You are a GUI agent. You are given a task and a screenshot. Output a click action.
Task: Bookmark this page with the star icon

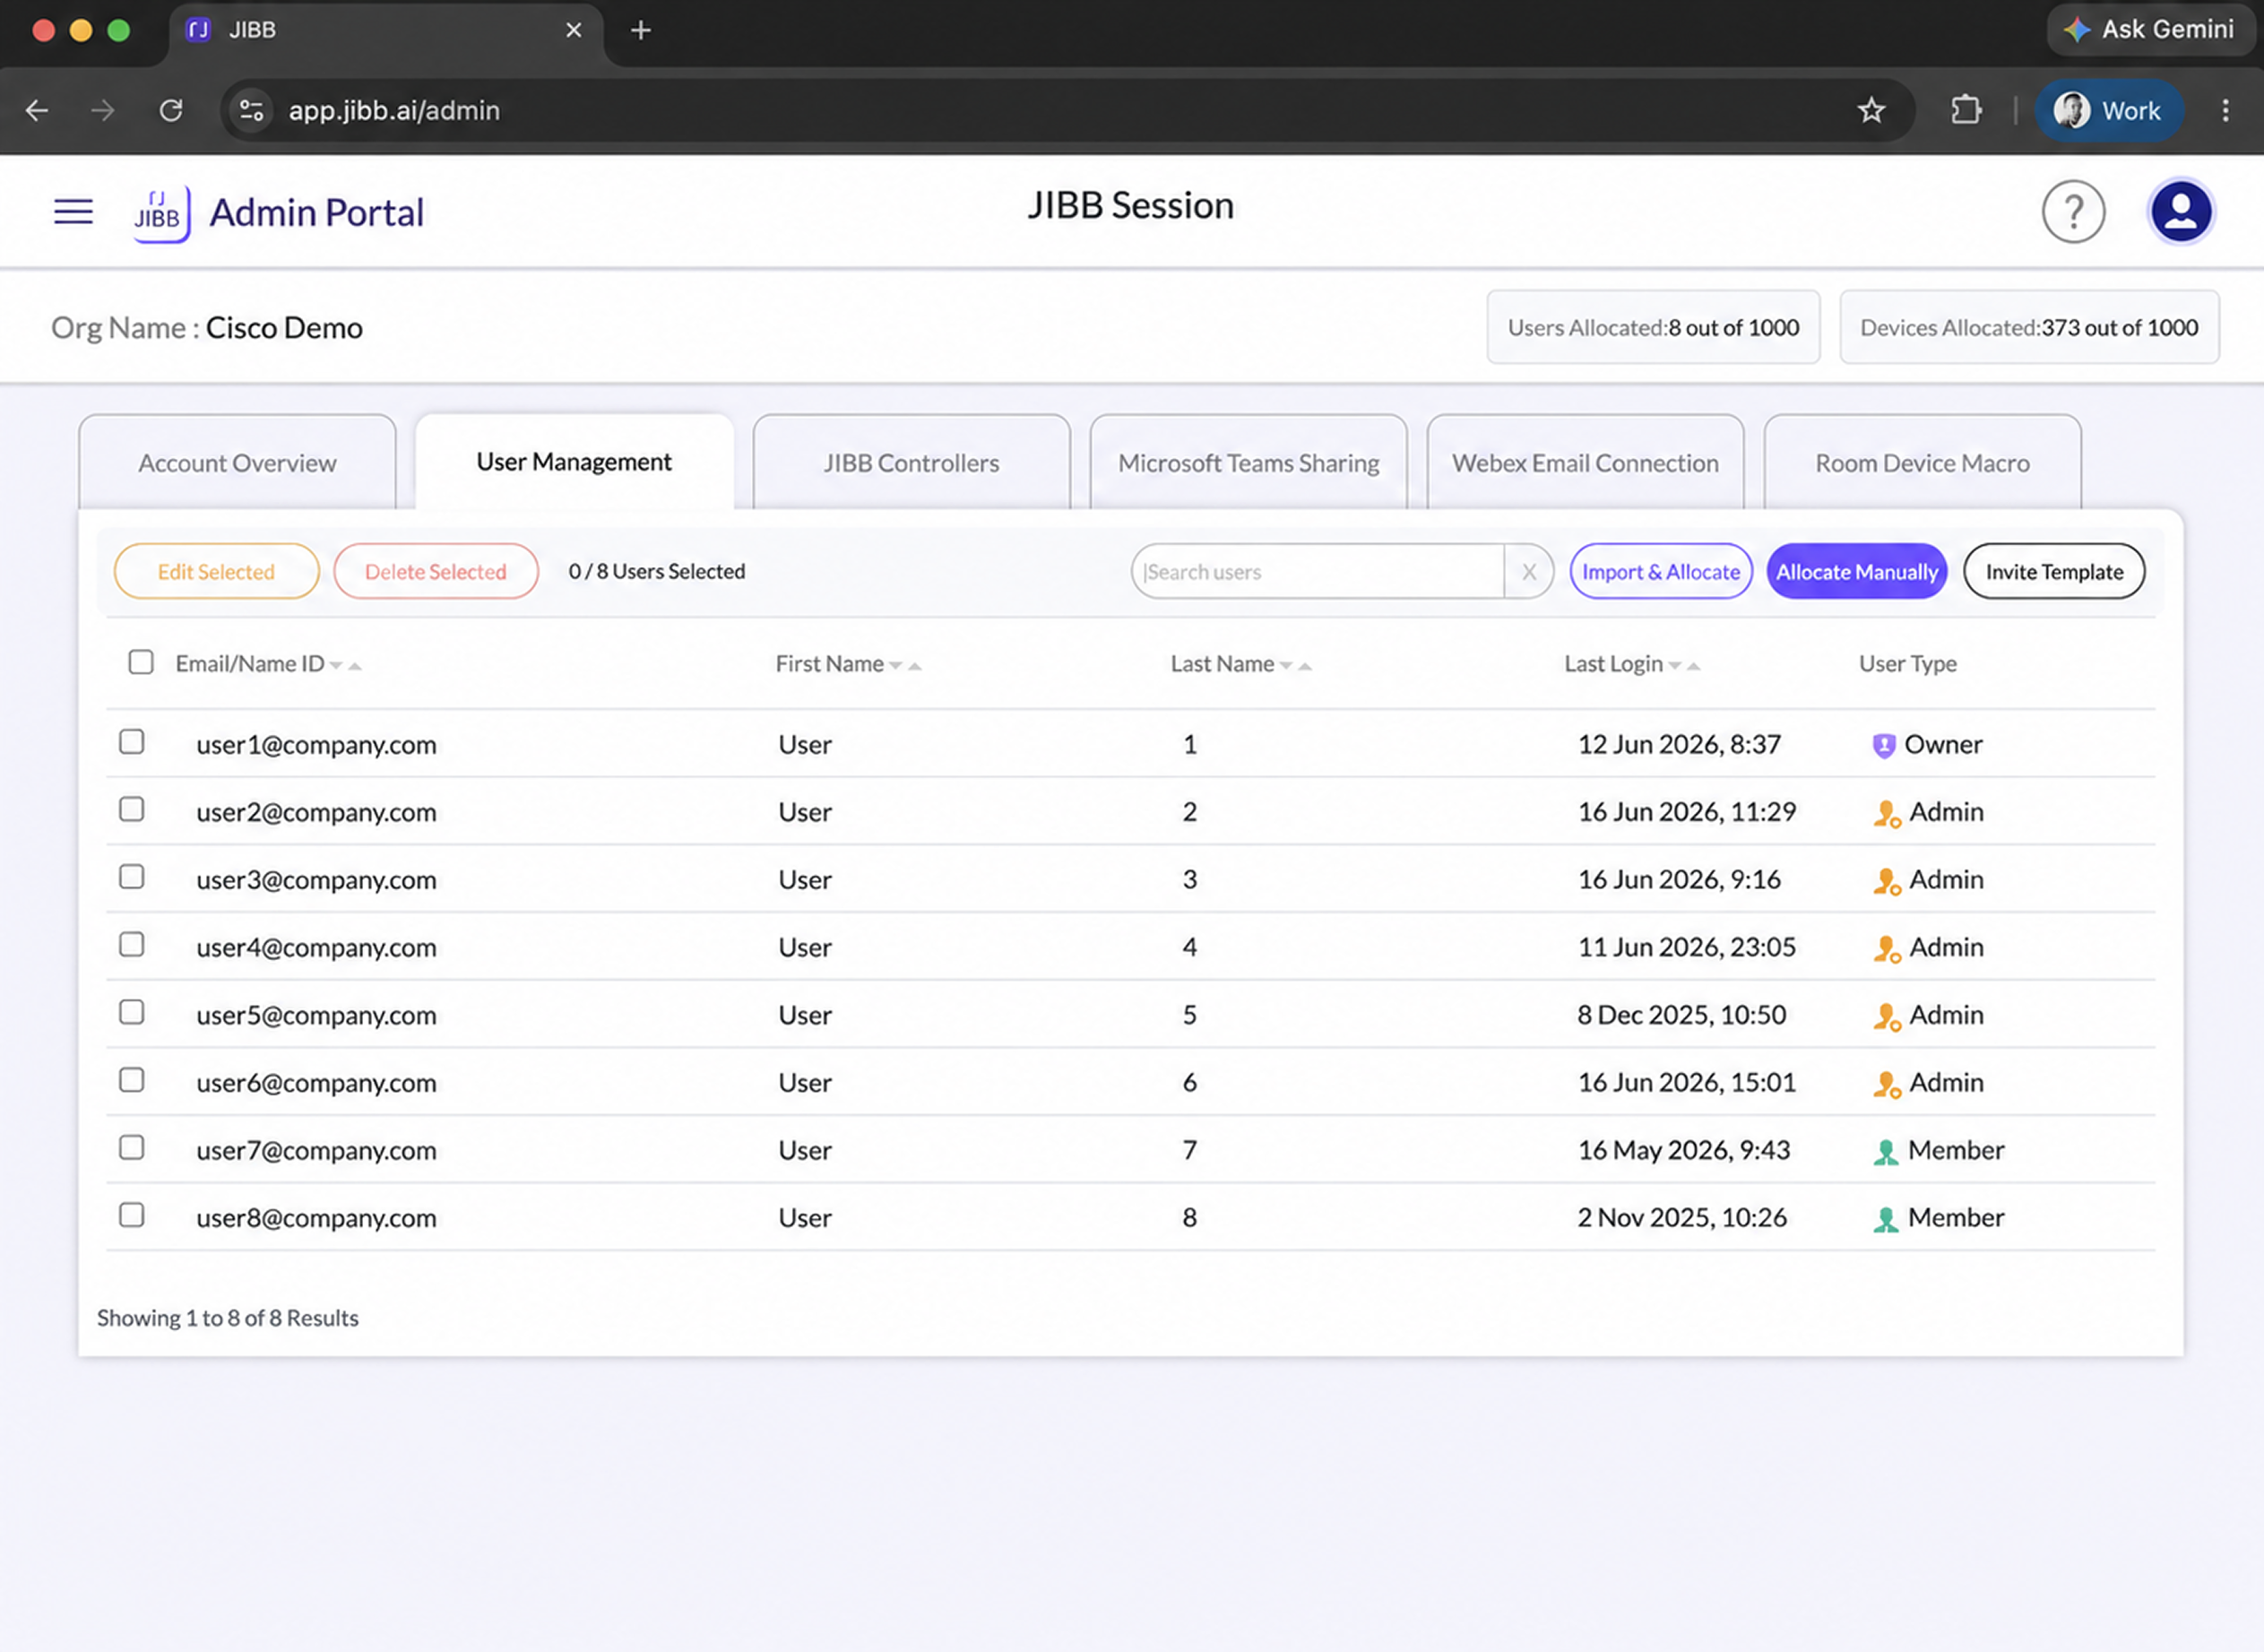(1871, 110)
